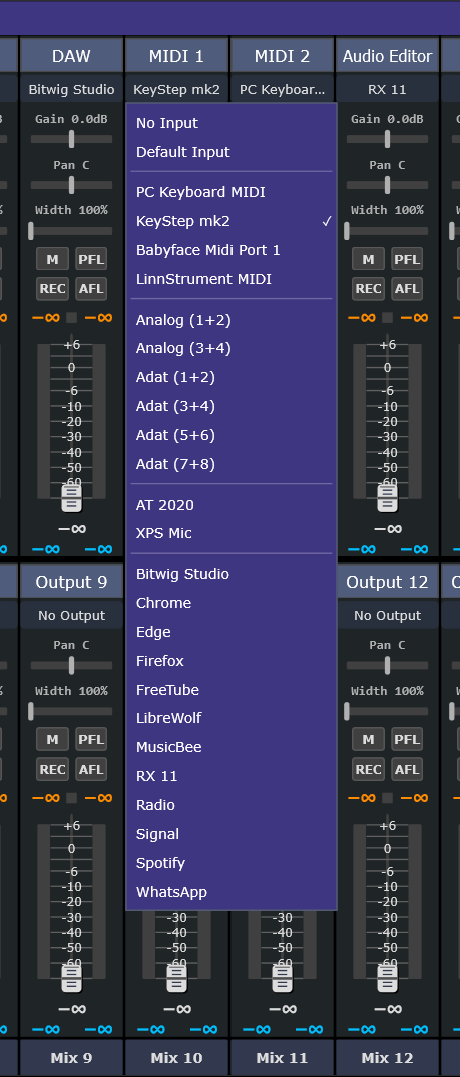The image size is (460, 1077).
Task: Choose LibreWolf as input source
Action: (231, 718)
